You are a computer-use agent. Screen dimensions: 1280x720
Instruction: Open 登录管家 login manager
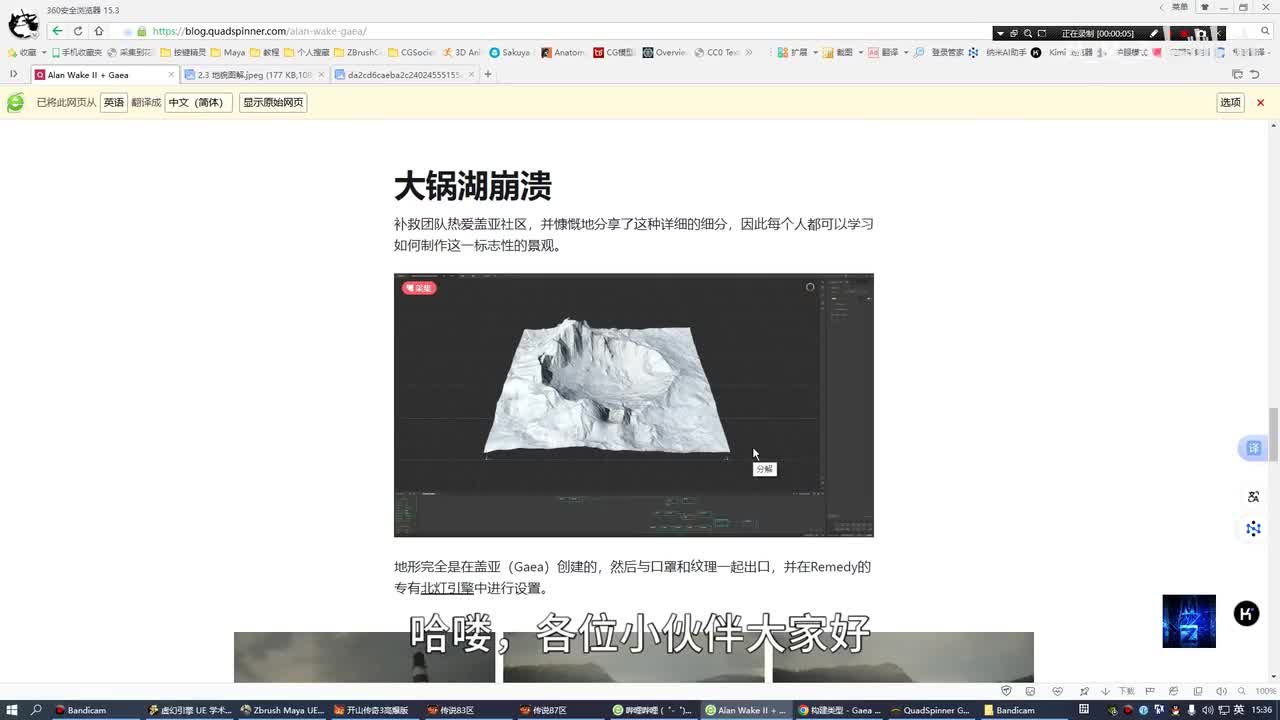pyautogui.click(x=939, y=52)
